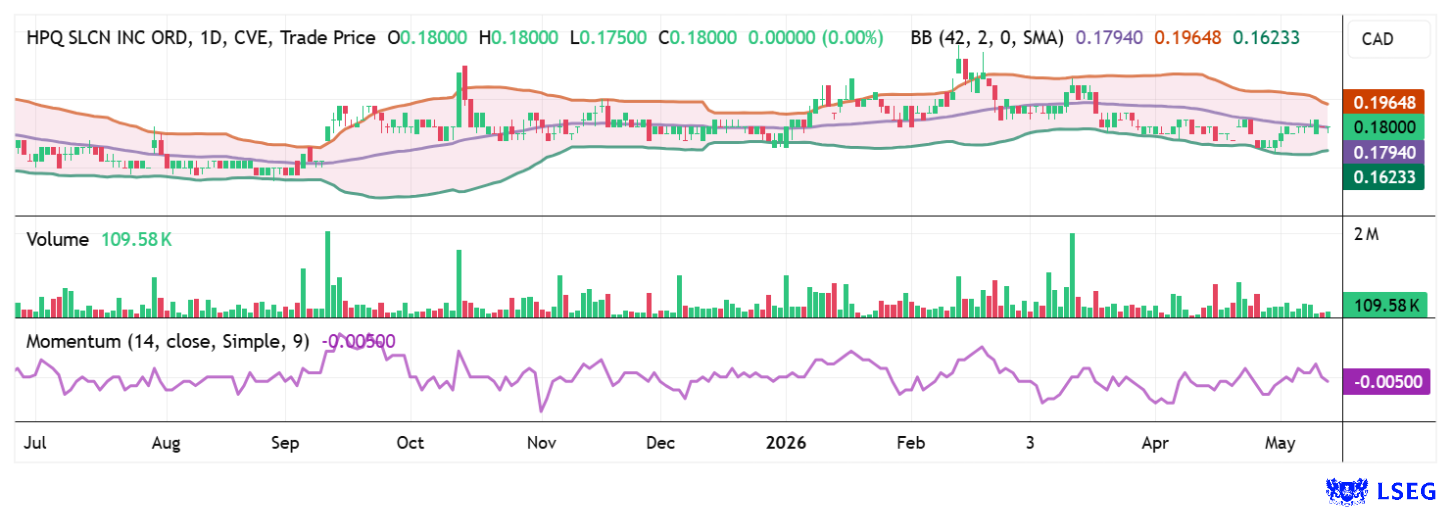
Task: Click the Jul label on time axis
Action: pyautogui.click(x=35, y=442)
